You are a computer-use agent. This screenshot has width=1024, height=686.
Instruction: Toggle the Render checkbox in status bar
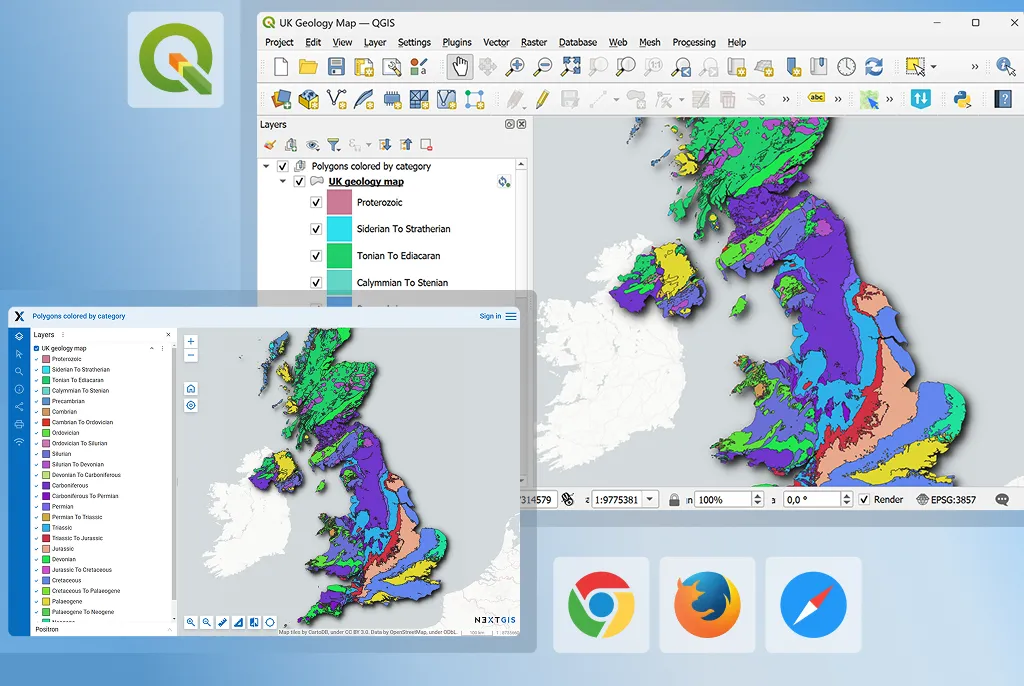click(x=864, y=500)
